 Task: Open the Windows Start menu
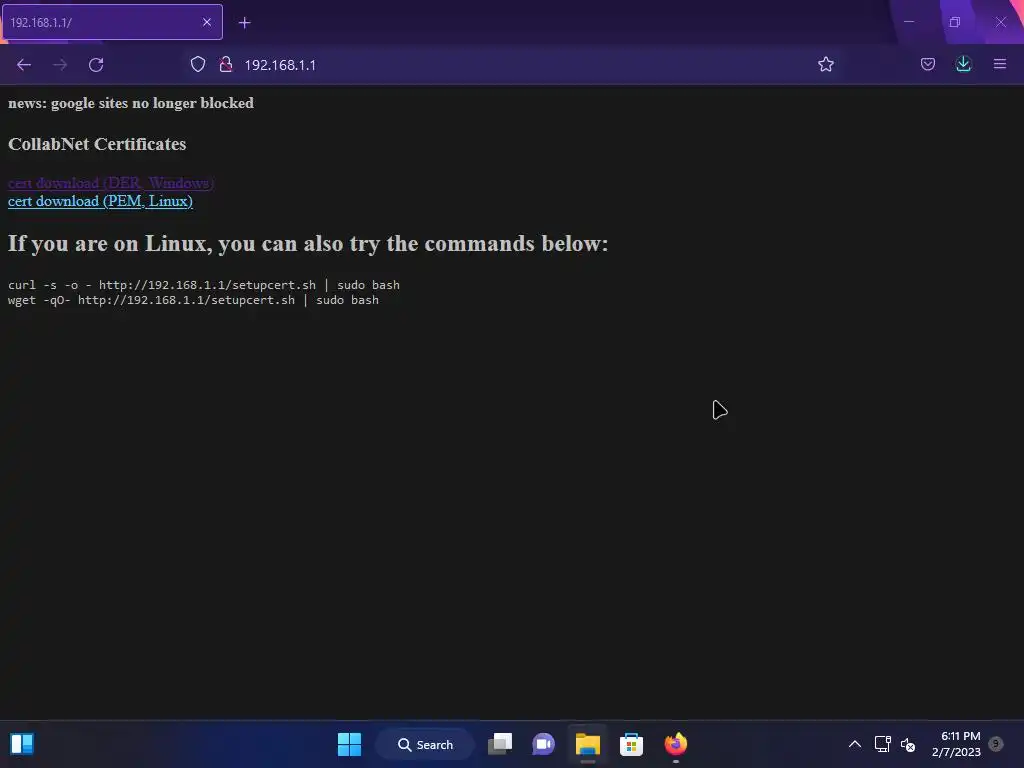349,744
